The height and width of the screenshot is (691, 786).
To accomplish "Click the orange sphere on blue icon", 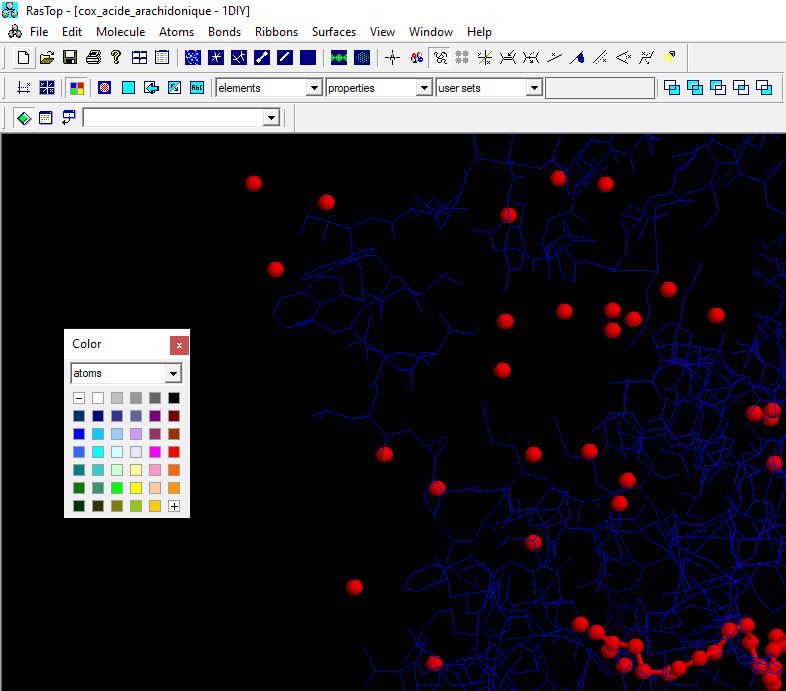I will [x=104, y=88].
